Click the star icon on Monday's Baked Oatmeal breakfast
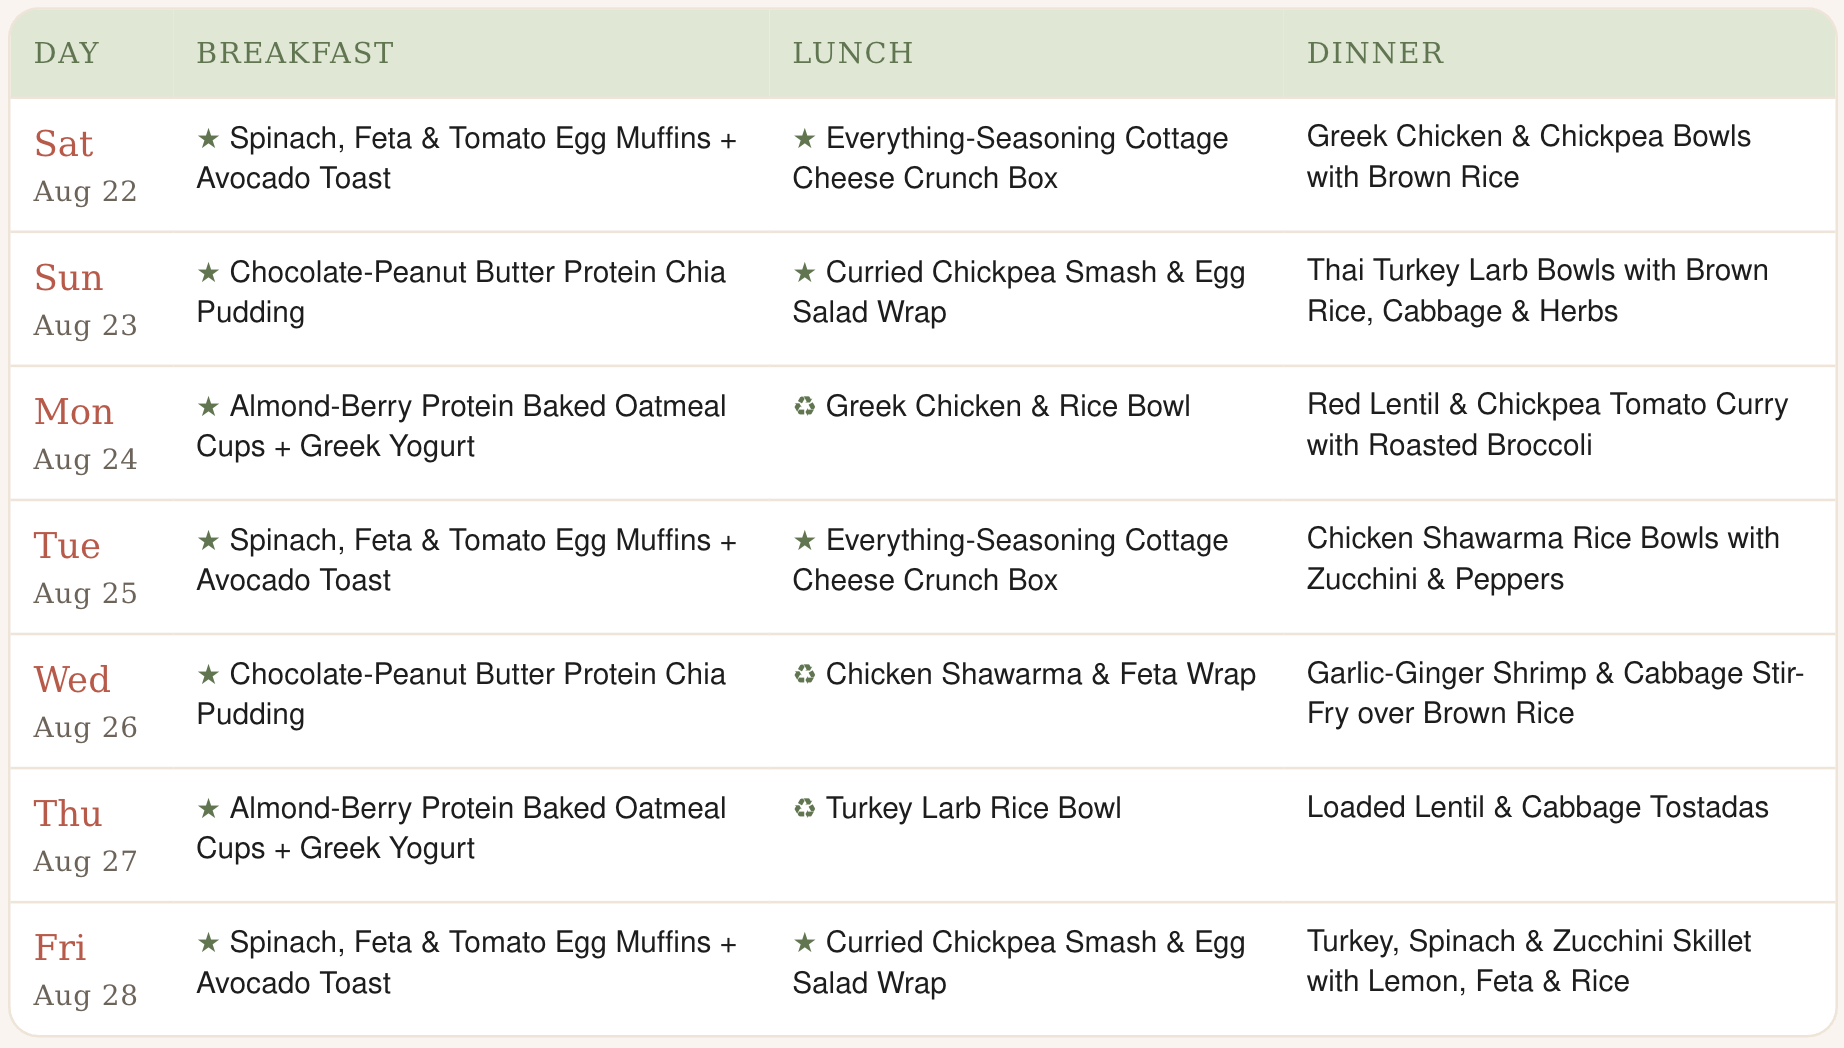 208,406
